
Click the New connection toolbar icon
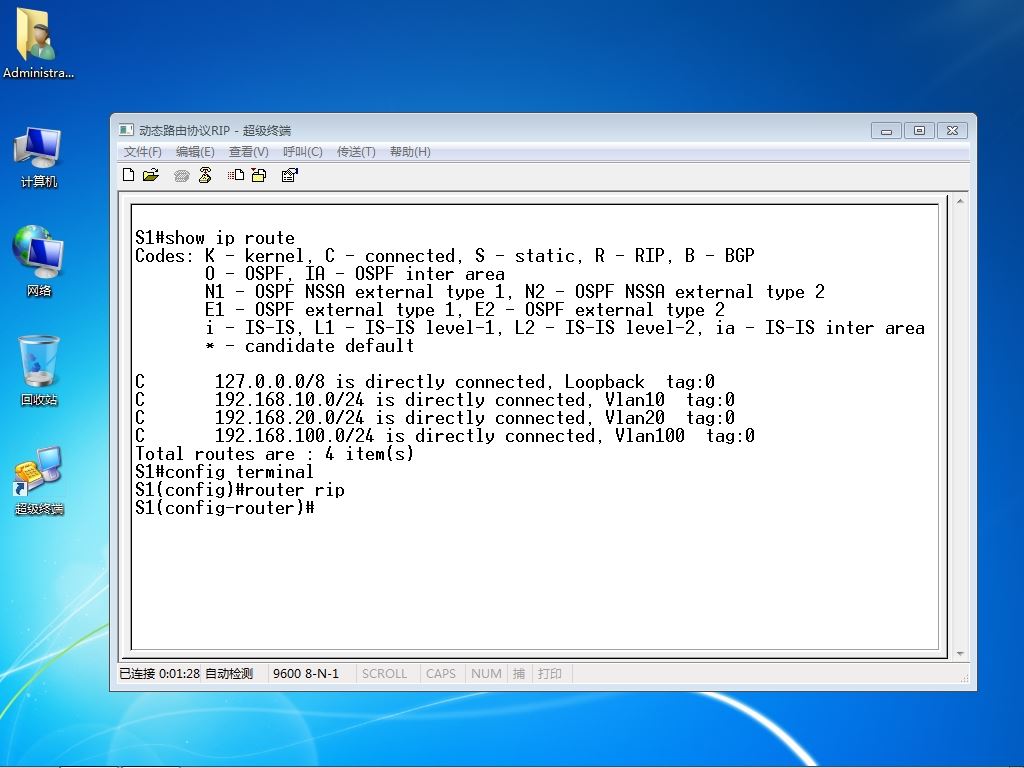click(x=129, y=174)
